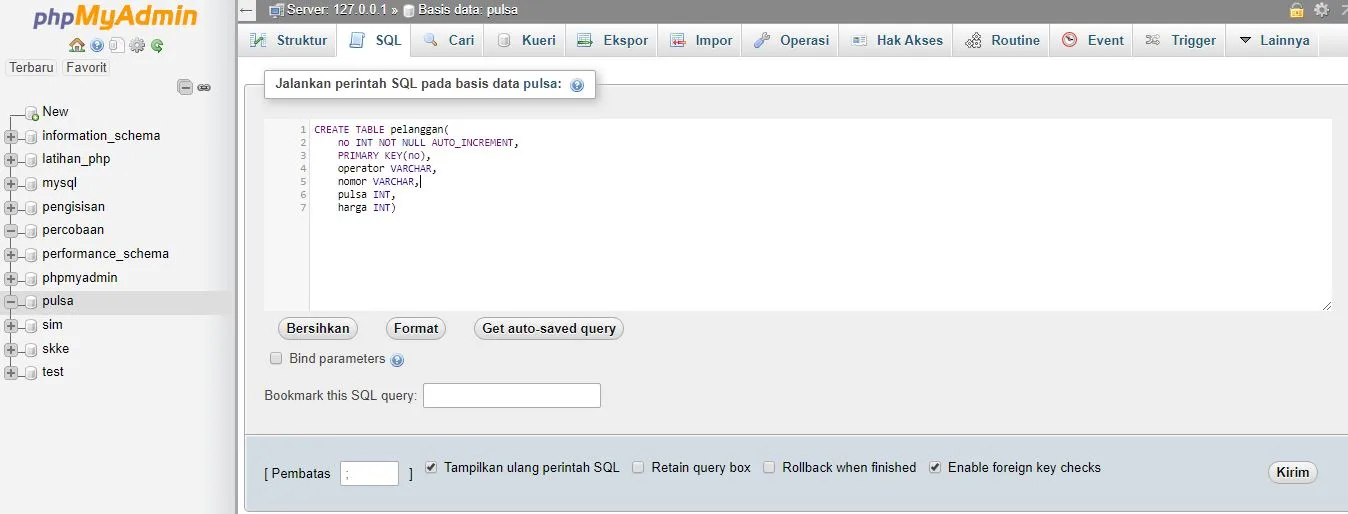1348x514 pixels.
Task: Open the Ekspor tab
Action: click(x=612, y=41)
